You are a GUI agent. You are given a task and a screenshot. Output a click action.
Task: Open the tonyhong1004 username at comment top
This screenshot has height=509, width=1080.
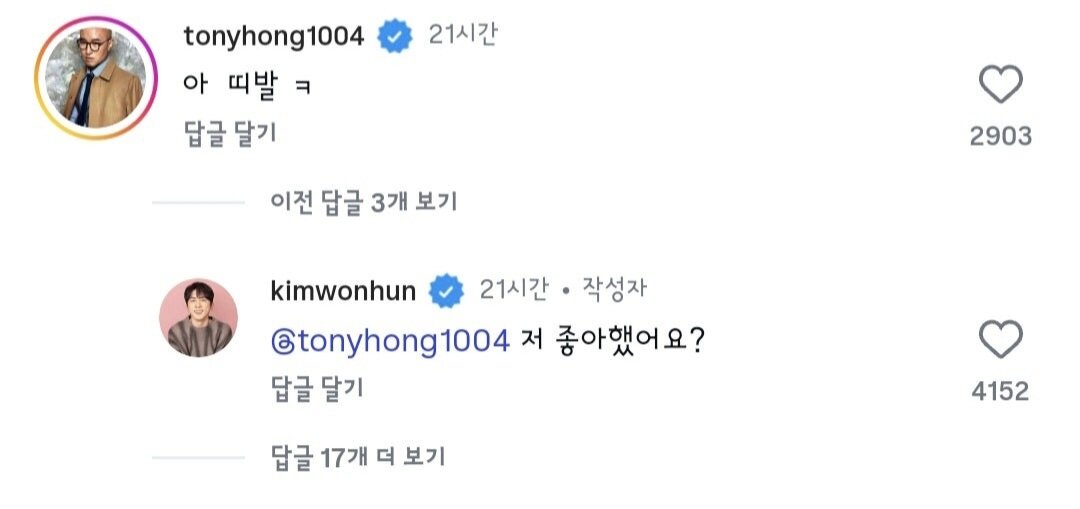pyautogui.click(x=274, y=37)
